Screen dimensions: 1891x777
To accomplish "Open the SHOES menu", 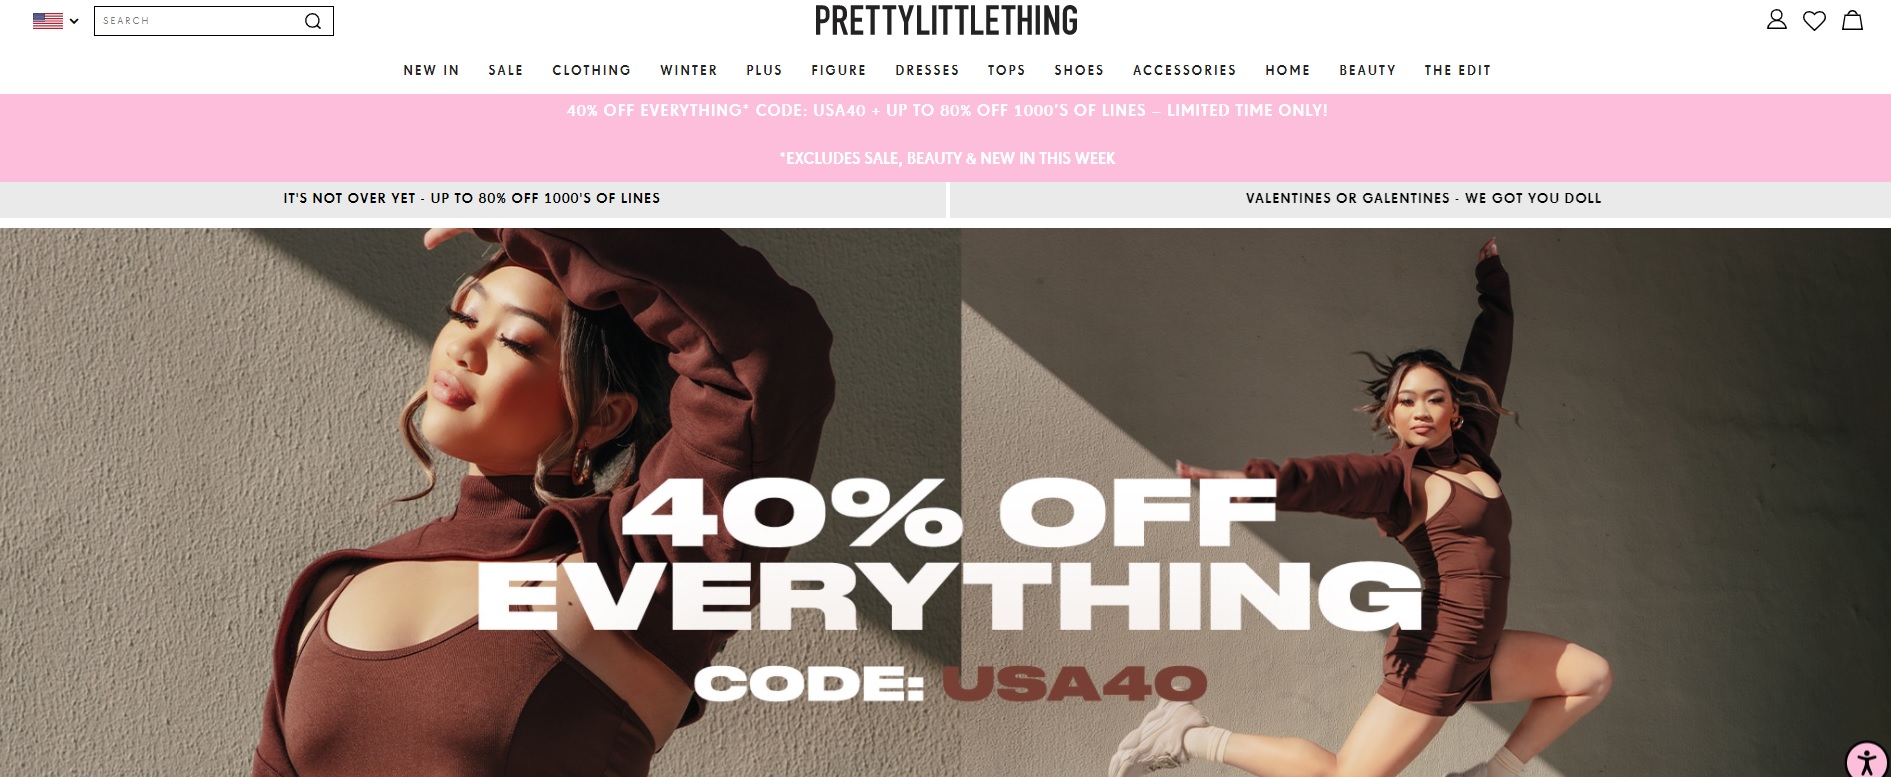I will [1079, 70].
